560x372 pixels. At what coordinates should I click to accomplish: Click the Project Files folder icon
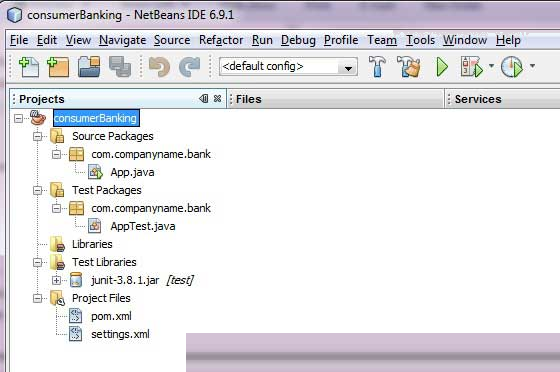pos(58,298)
